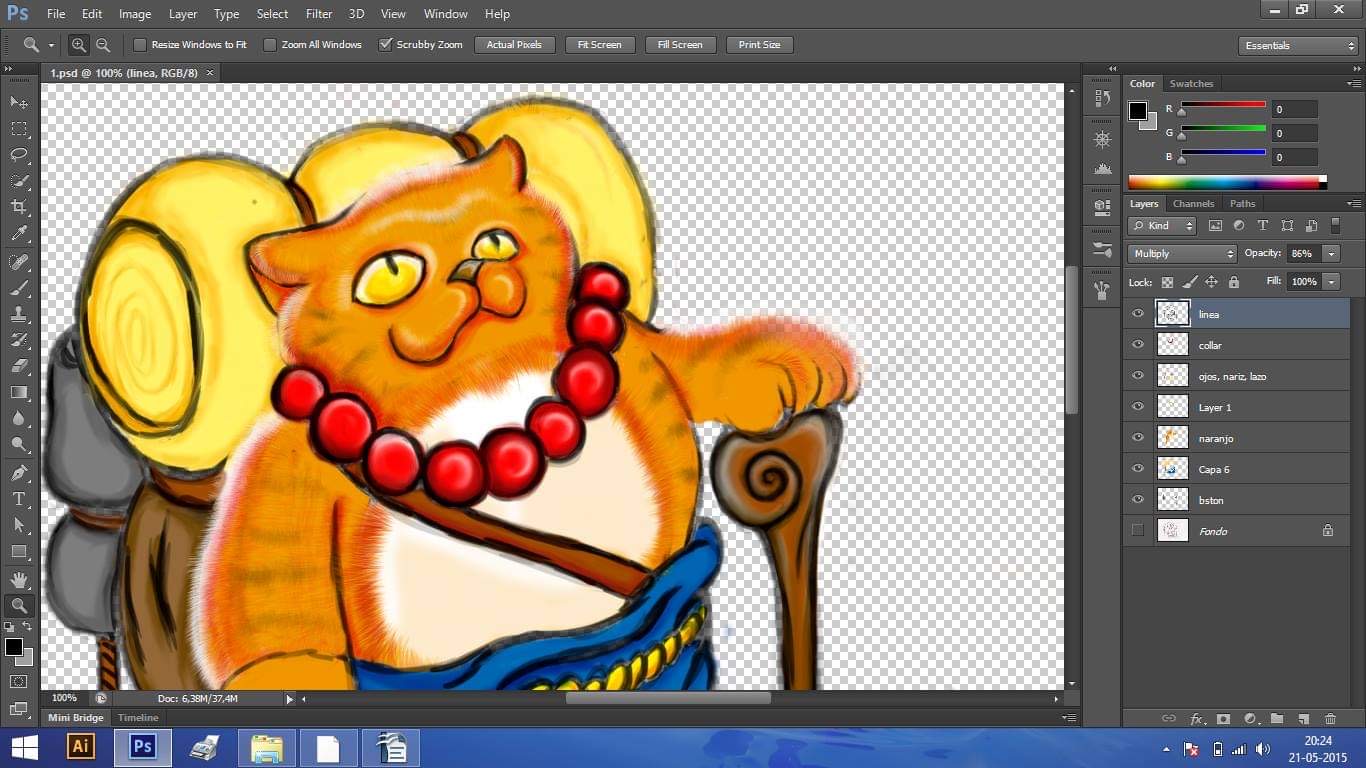
Task: Select the Eraser tool
Action: pyautogui.click(x=19, y=366)
